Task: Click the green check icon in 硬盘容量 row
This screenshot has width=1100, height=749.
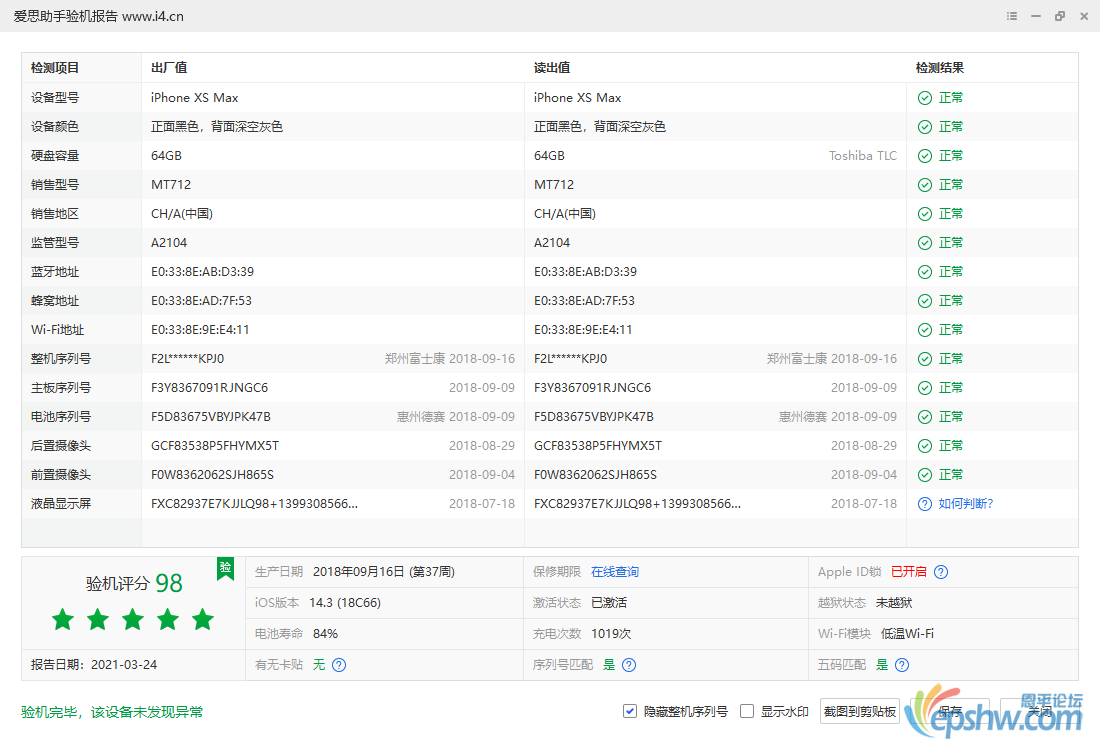Action: 925,156
